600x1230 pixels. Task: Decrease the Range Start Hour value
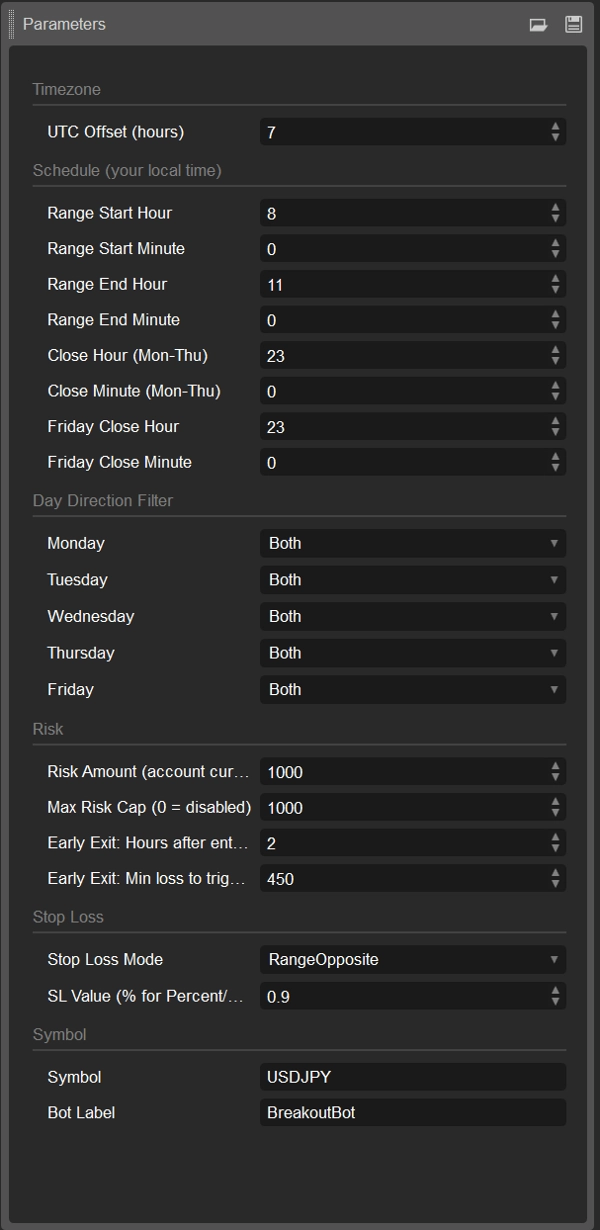[555, 218]
